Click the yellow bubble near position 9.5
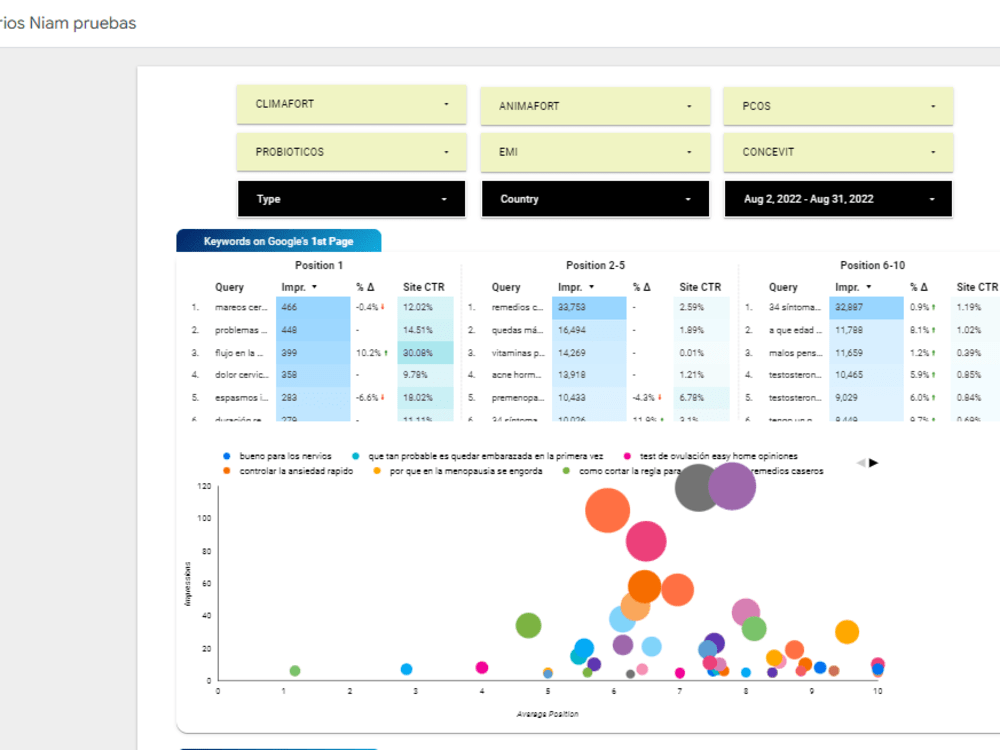The height and width of the screenshot is (750, 1000). tap(847, 632)
